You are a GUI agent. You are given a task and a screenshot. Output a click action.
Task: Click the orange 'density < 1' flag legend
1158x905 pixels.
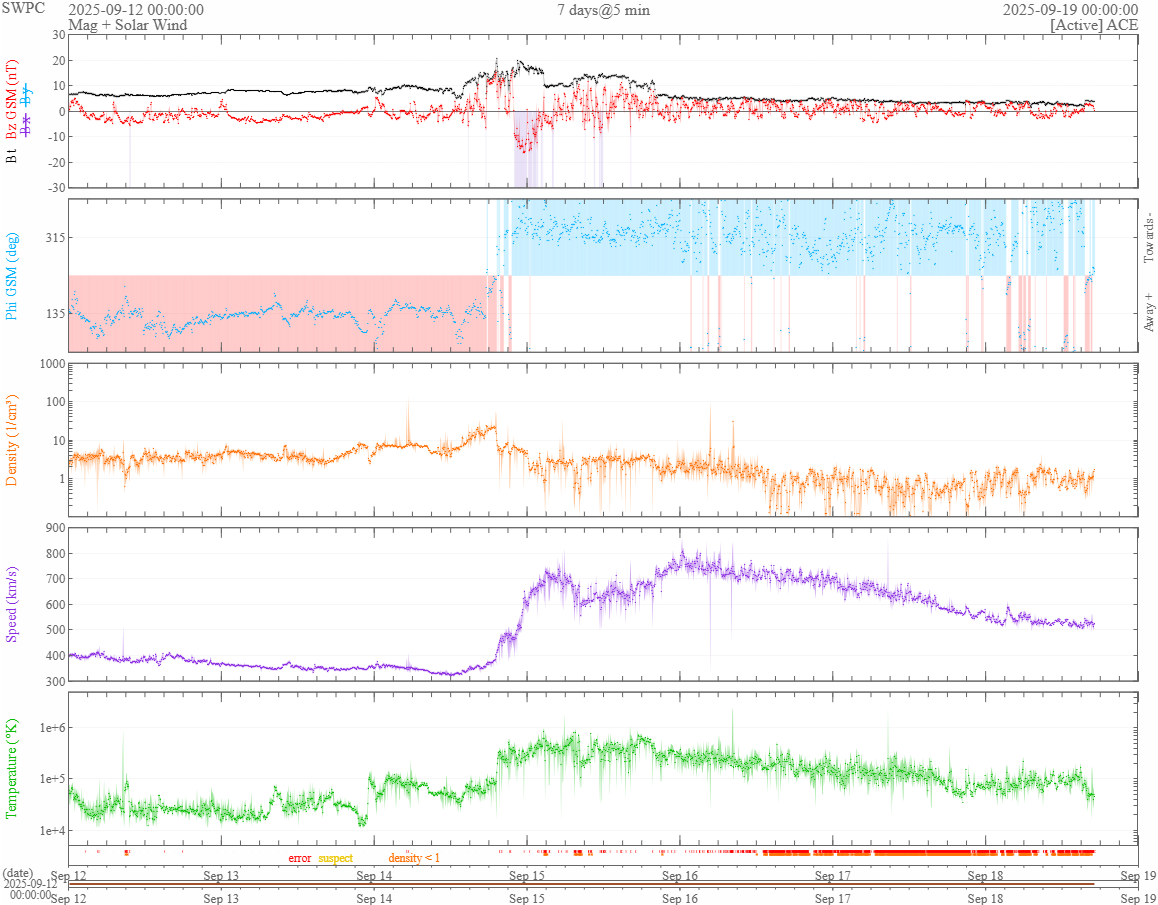coord(413,858)
